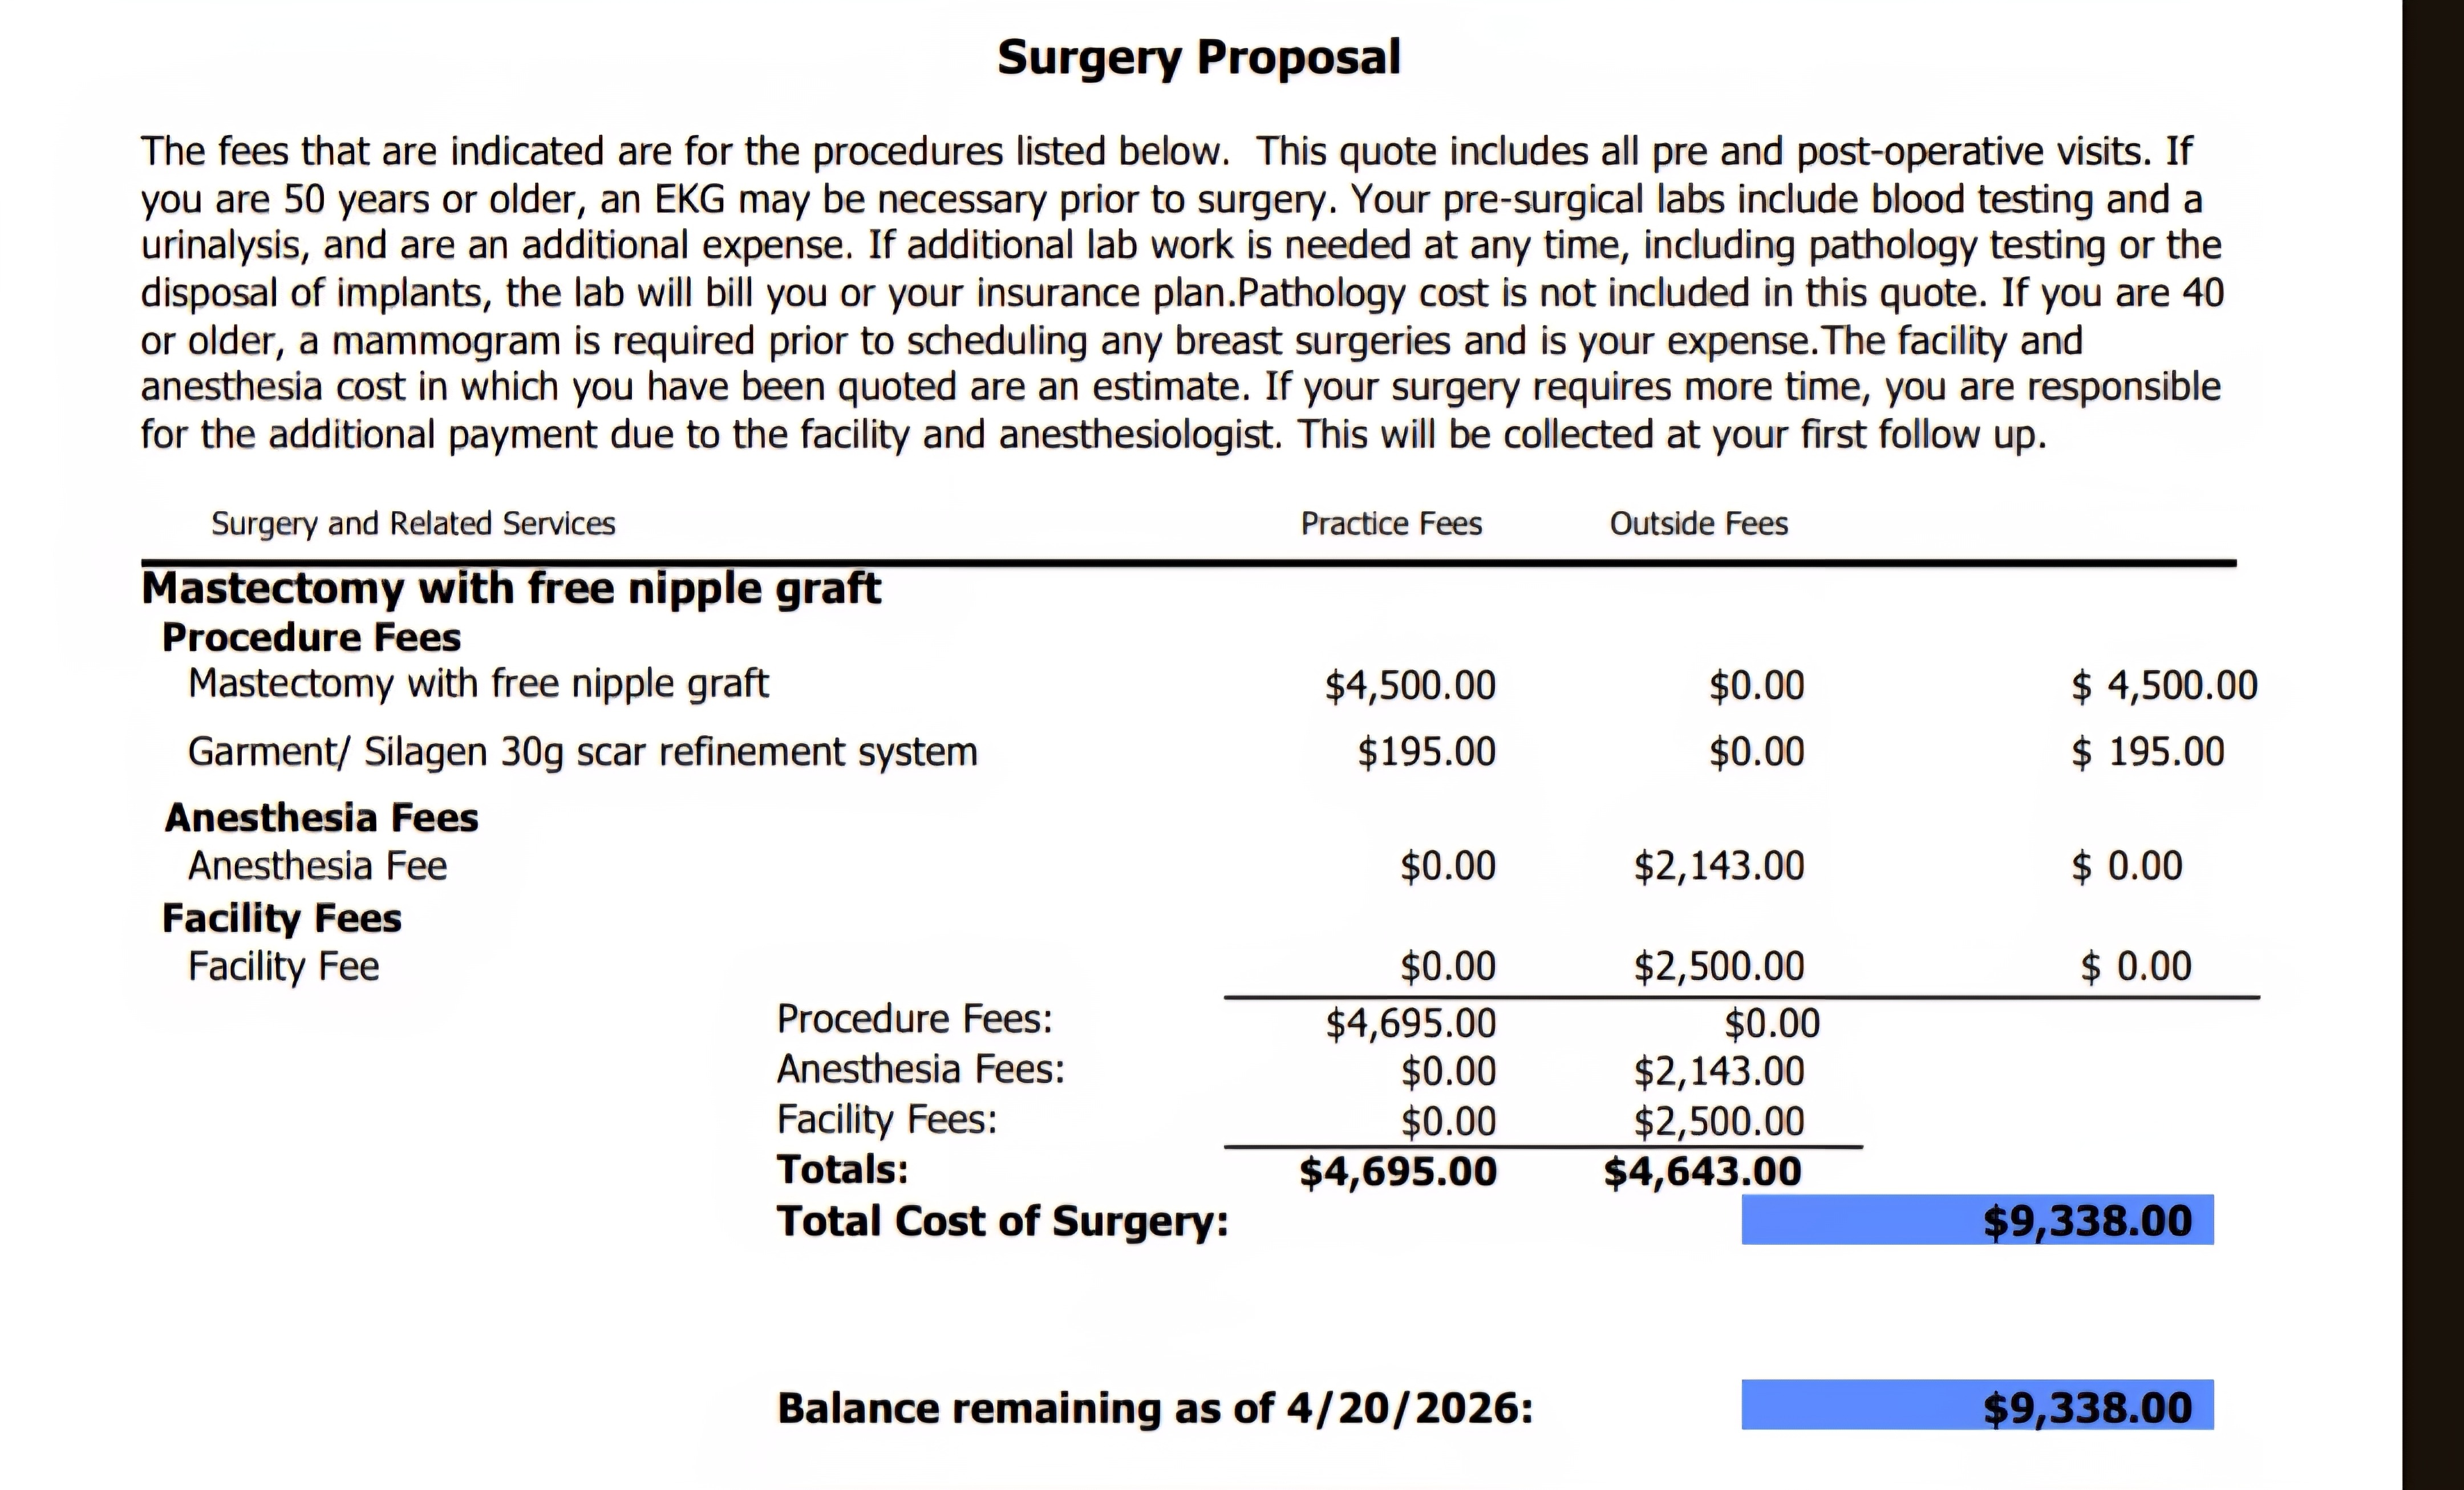Click the $195.00 practice fee for the garment
Screen dimensions: 2464x1490
(1426, 752)
